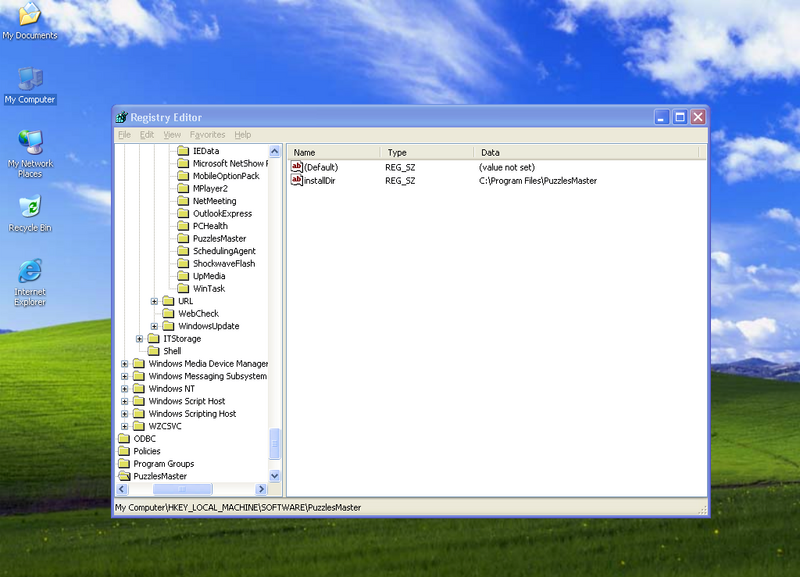Click the Data column header
Screen dimensions: 800x577
click(586, 153)
